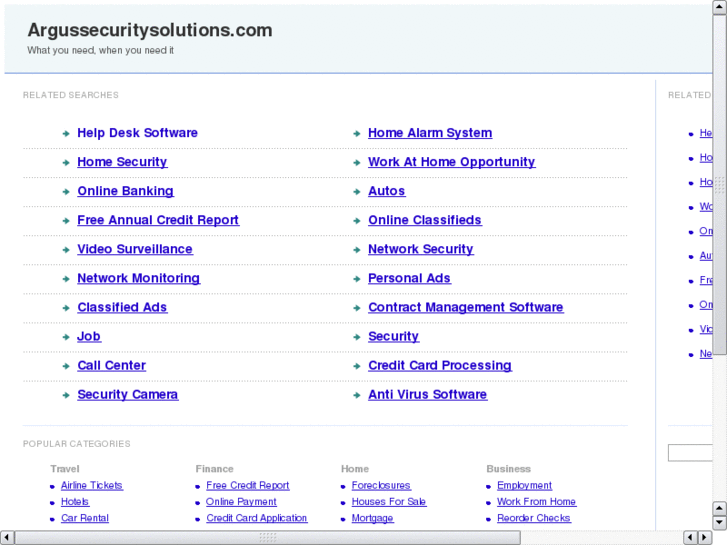Visit the Foreclosures category link
727x545 pixels.
tap(381, 486)
